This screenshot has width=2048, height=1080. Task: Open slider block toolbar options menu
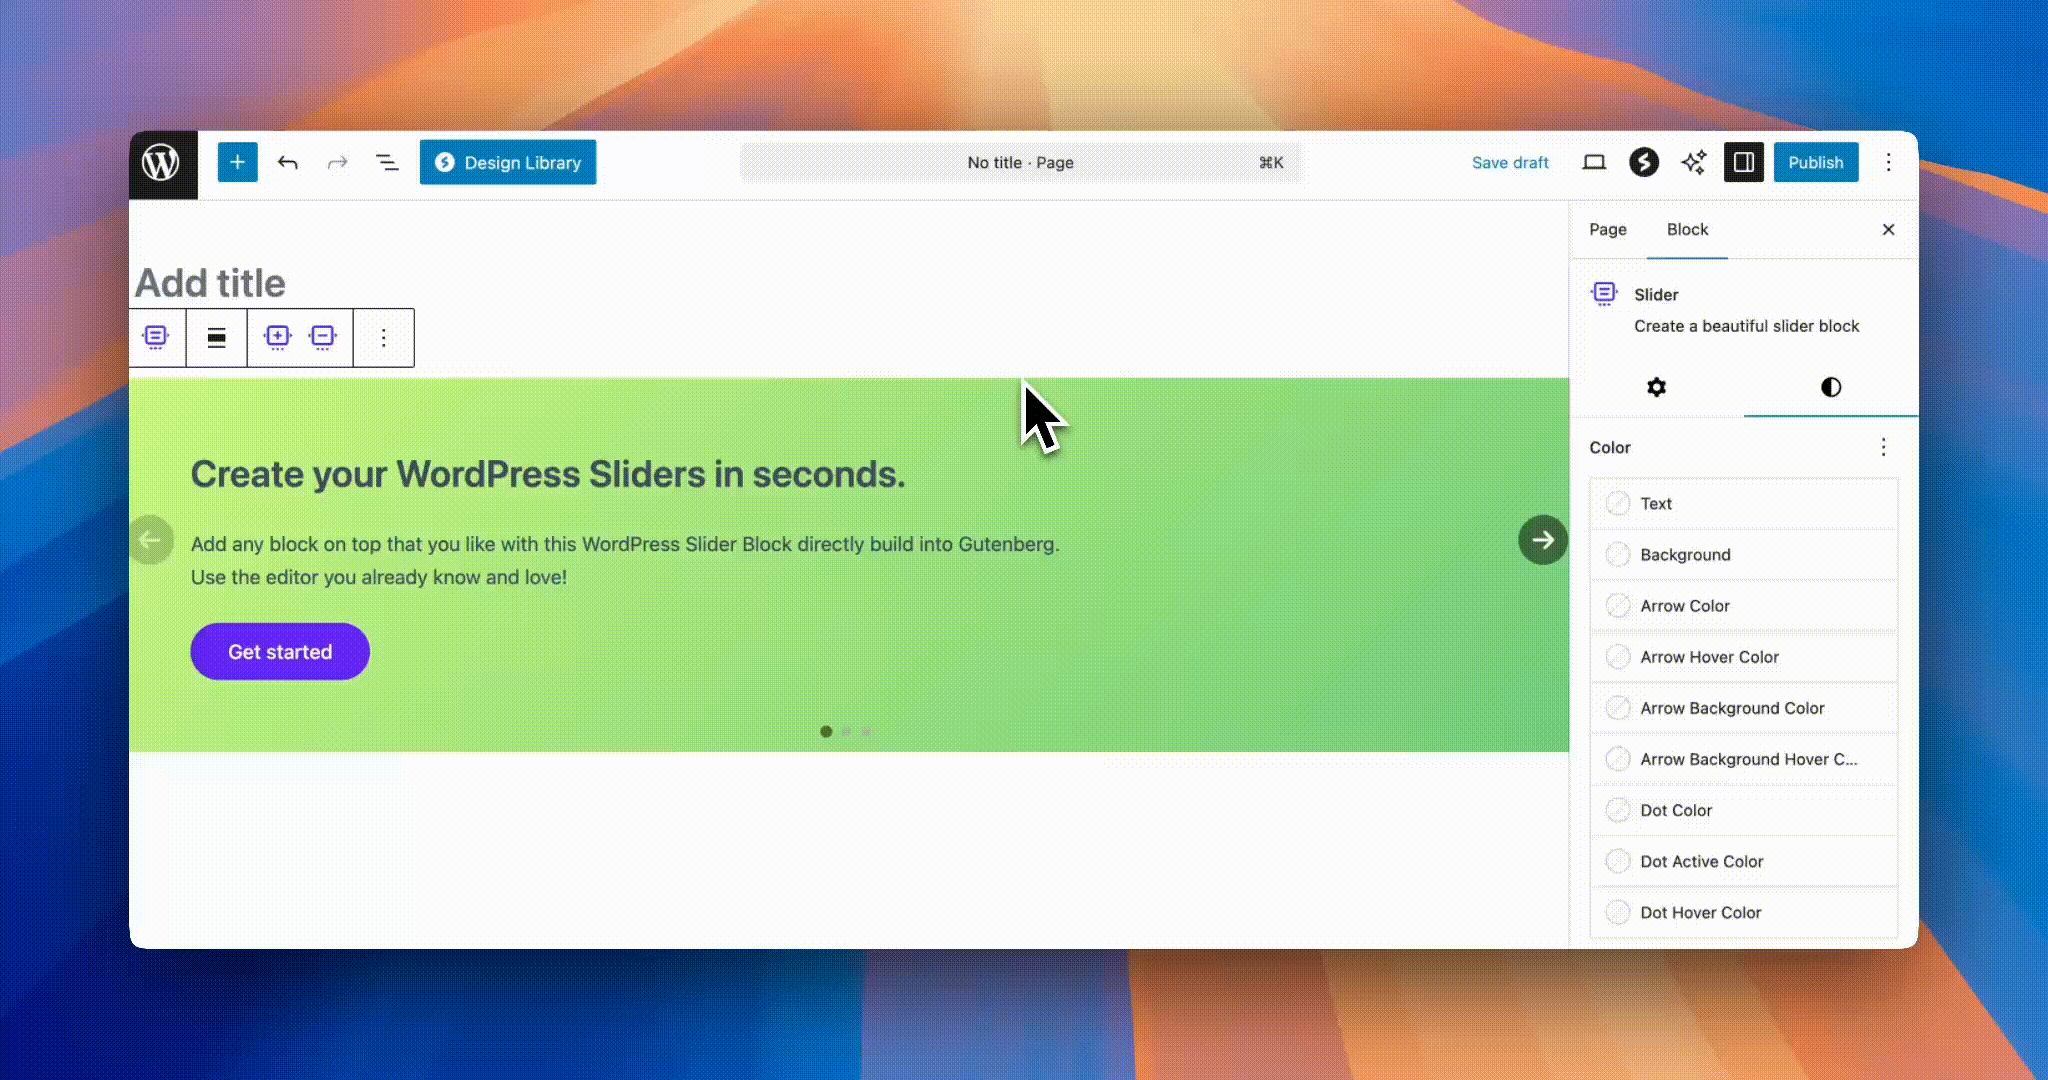(383, 338)
